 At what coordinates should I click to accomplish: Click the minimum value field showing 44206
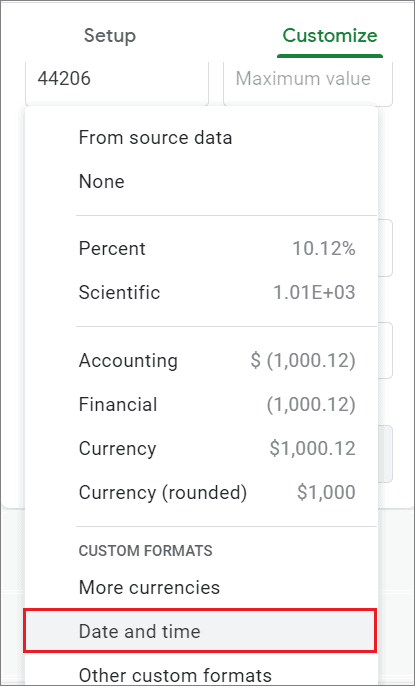(117, 81)
